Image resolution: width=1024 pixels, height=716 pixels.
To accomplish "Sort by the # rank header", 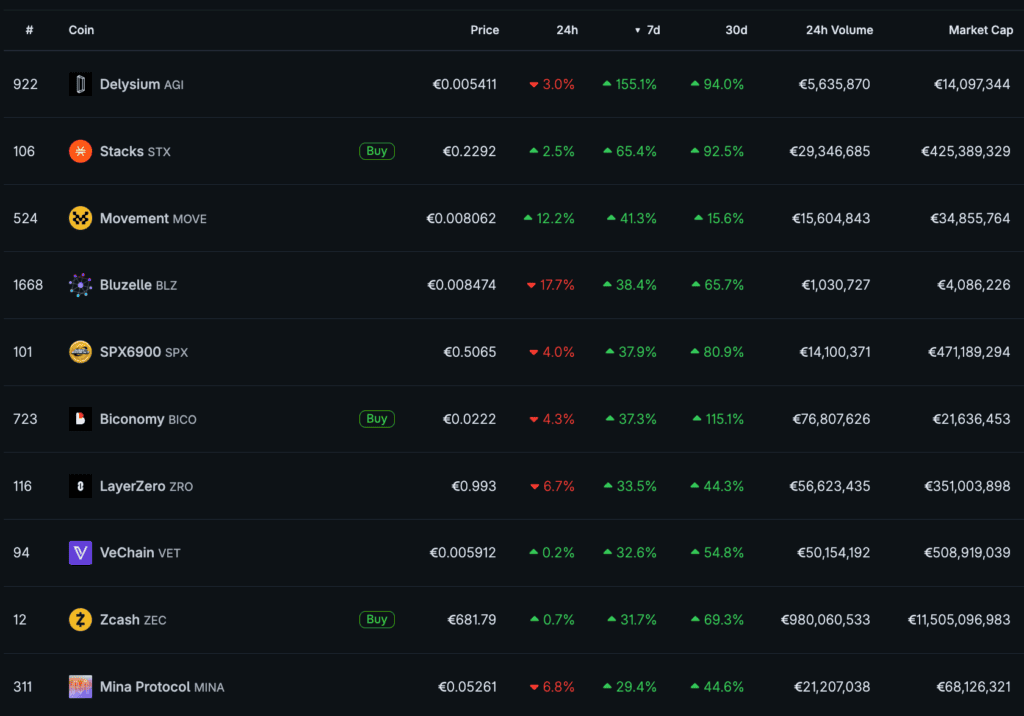I will (29, 30).
